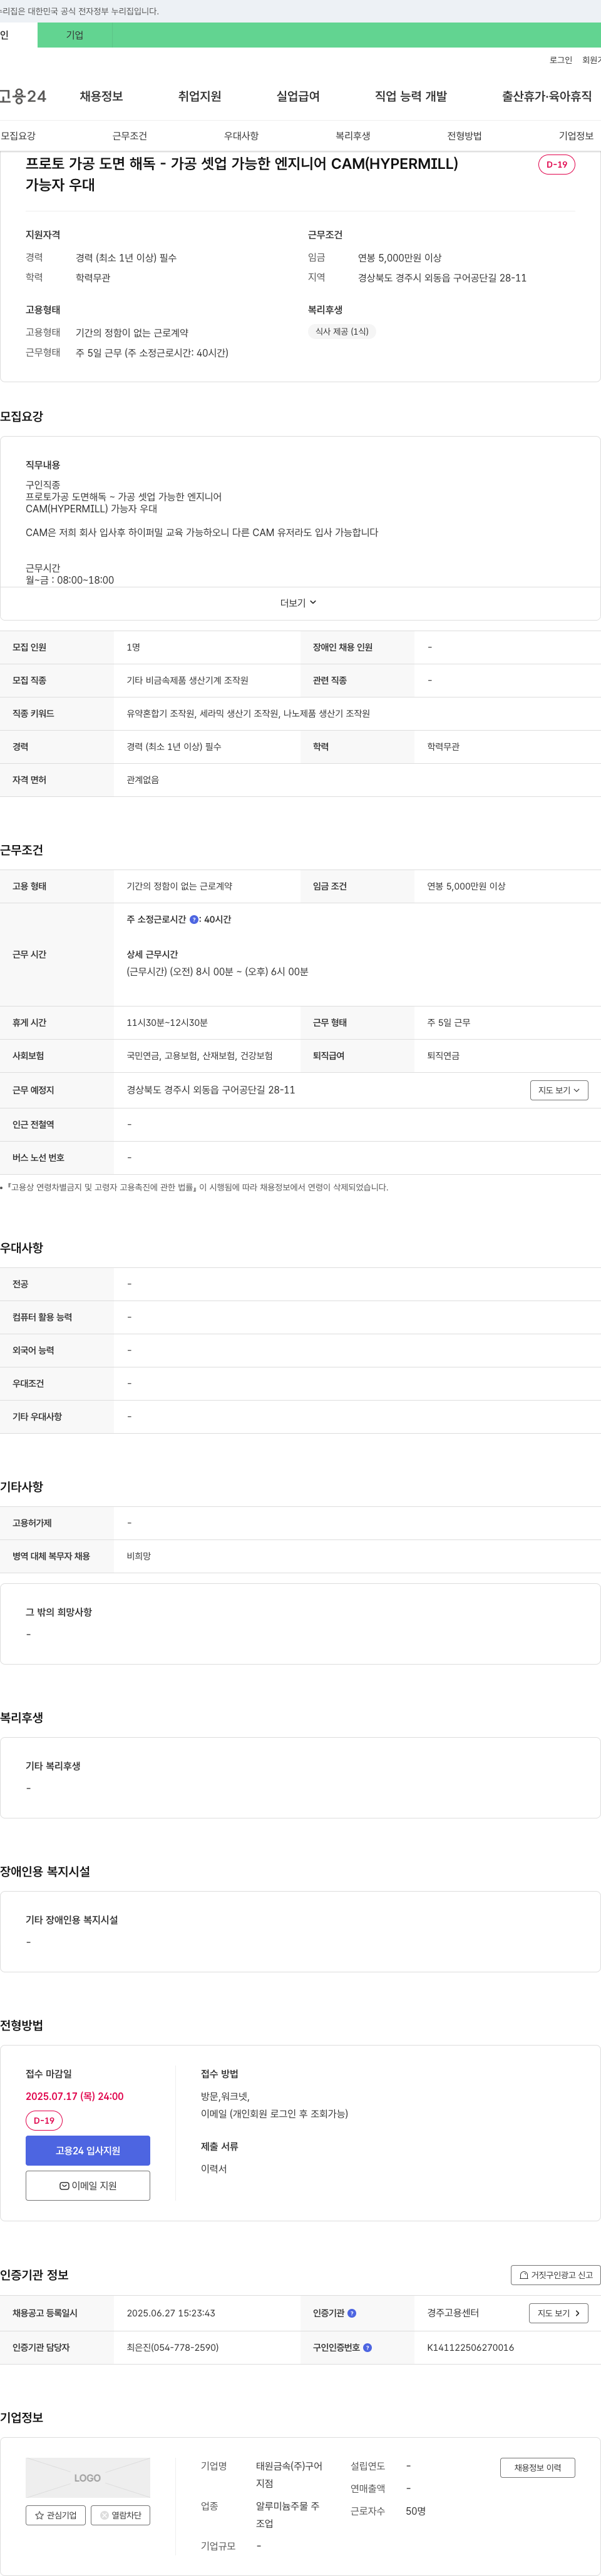The height and width of the screenshot is (2576, 601).
Task: Open the company LOGO image placeholder
Action: [x=88, y=2478]
